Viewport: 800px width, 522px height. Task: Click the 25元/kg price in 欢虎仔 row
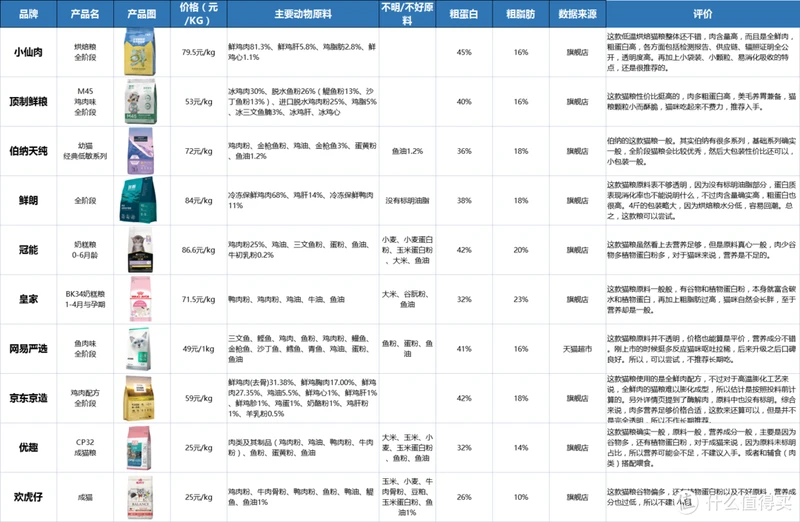(199, 496)
